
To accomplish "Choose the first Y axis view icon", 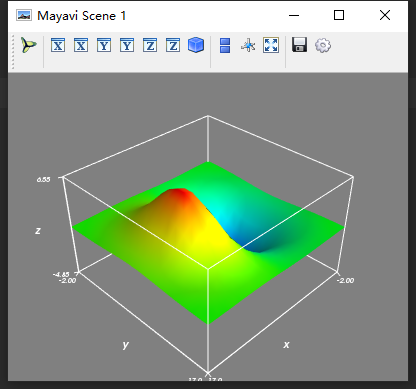I will [104, 45].
